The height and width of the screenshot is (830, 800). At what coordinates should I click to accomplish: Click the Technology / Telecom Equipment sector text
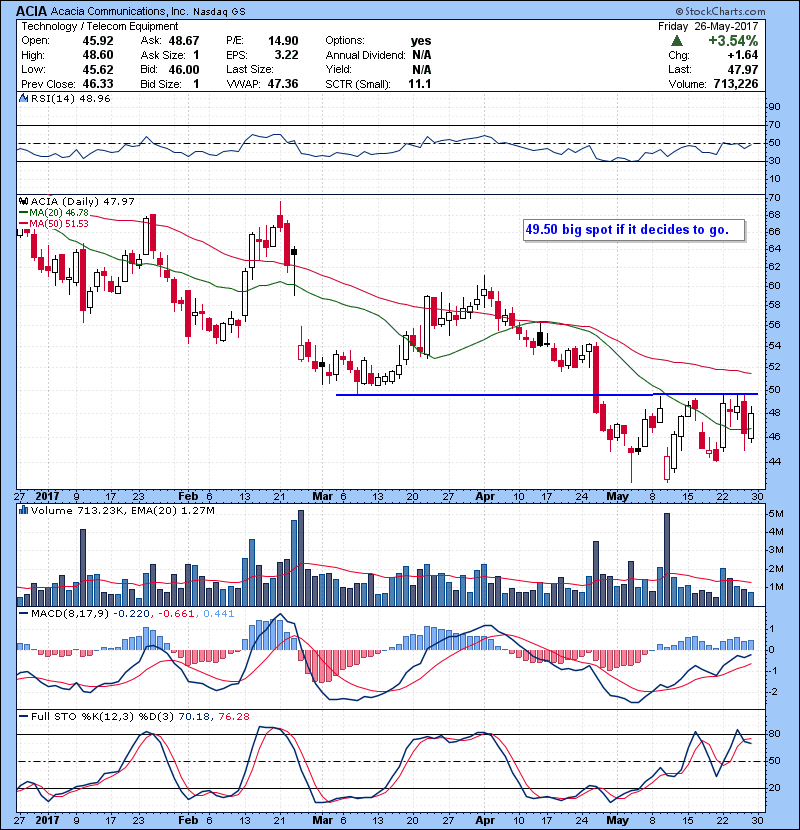click(x=100, y=26)
